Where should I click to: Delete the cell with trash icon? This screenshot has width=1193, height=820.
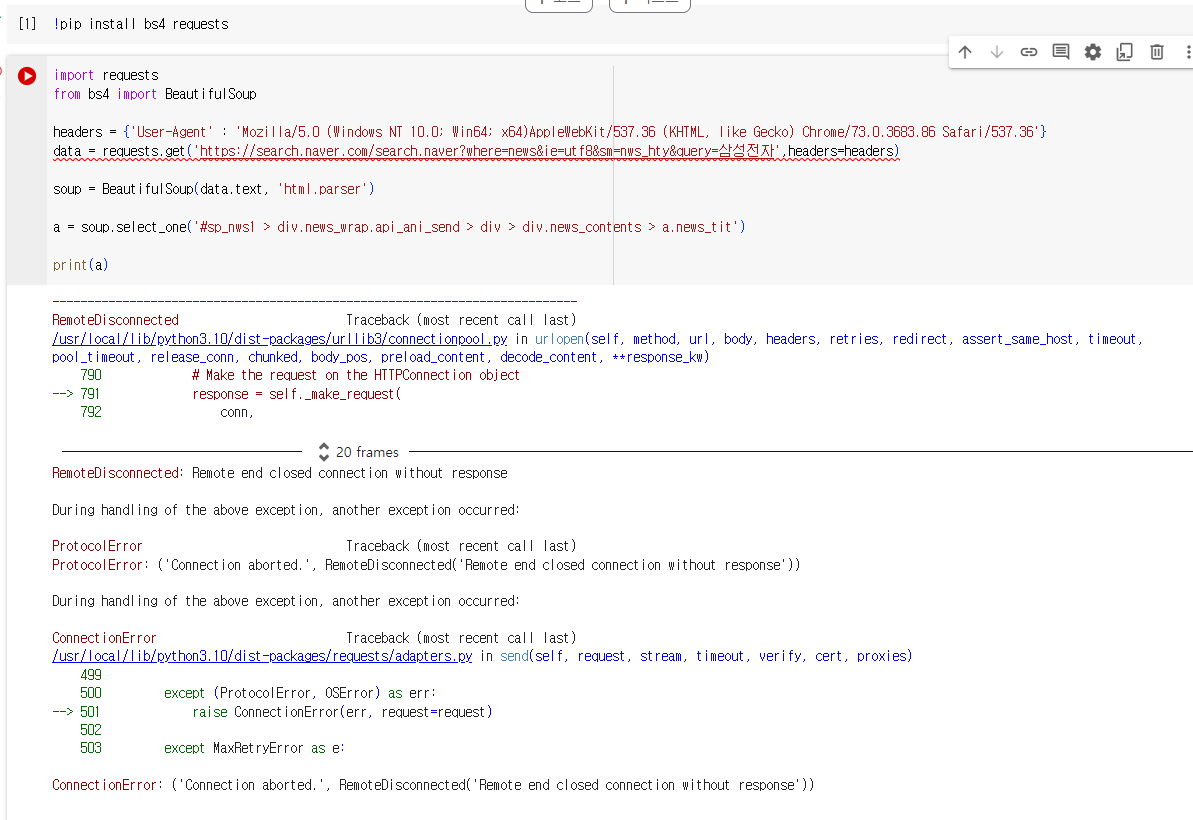point(1156,52)
